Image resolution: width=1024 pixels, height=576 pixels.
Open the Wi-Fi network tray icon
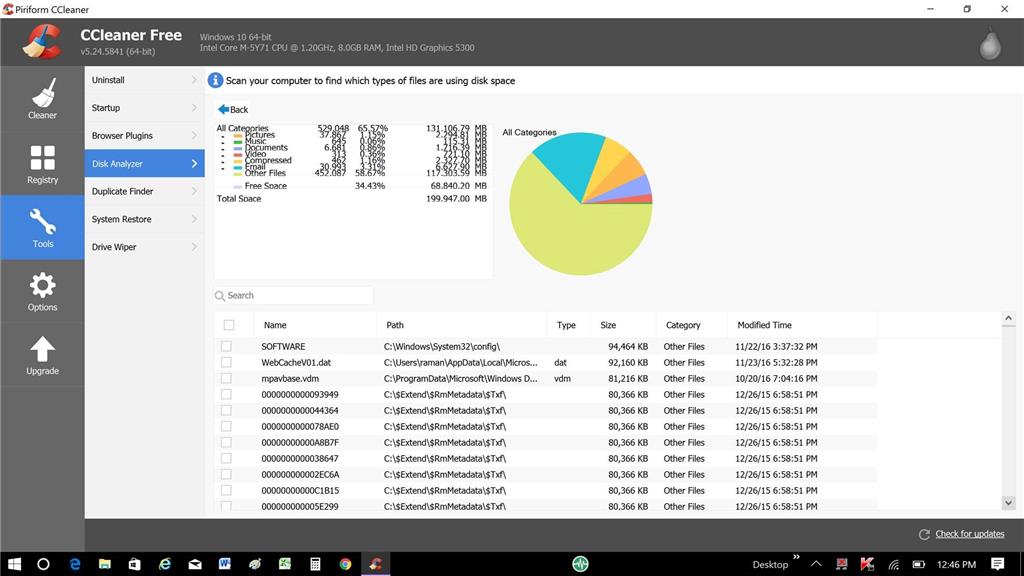893,564
